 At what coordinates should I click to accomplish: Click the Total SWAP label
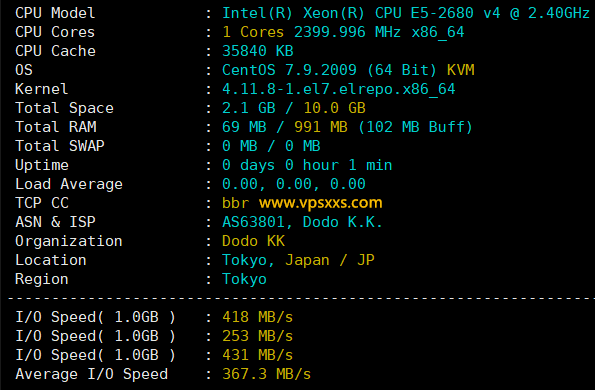(60, 146)
